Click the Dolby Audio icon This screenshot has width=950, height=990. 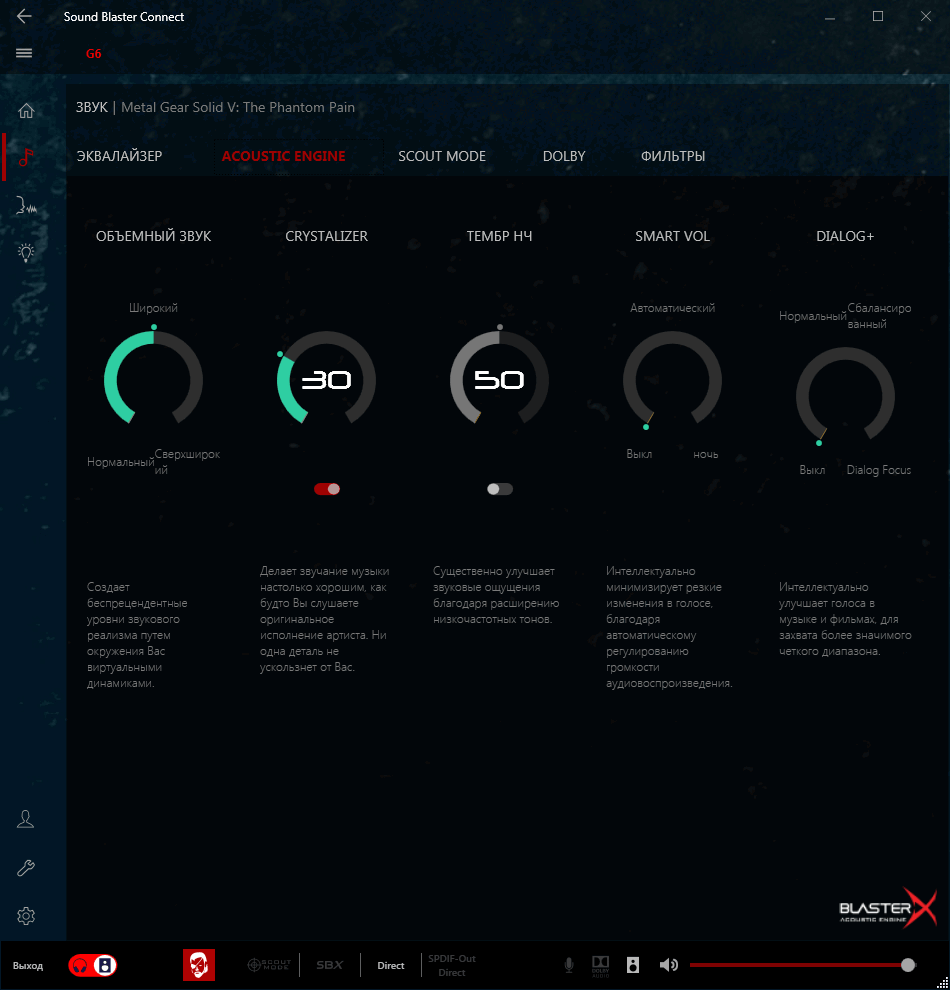tap(600, 966)
